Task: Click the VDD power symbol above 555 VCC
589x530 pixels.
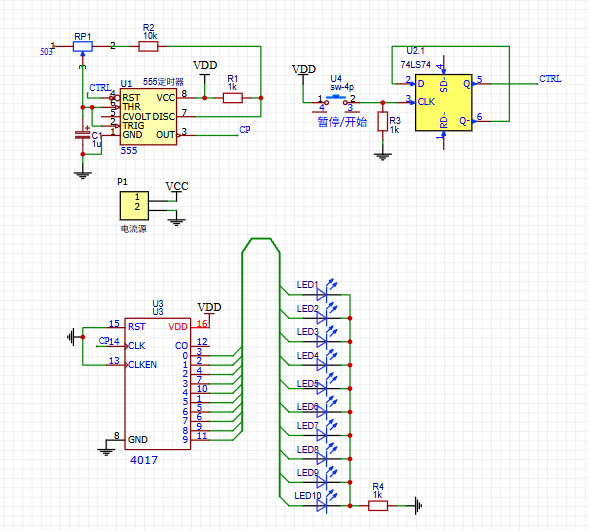Action: pyautogui.click(x=205, y=68)
